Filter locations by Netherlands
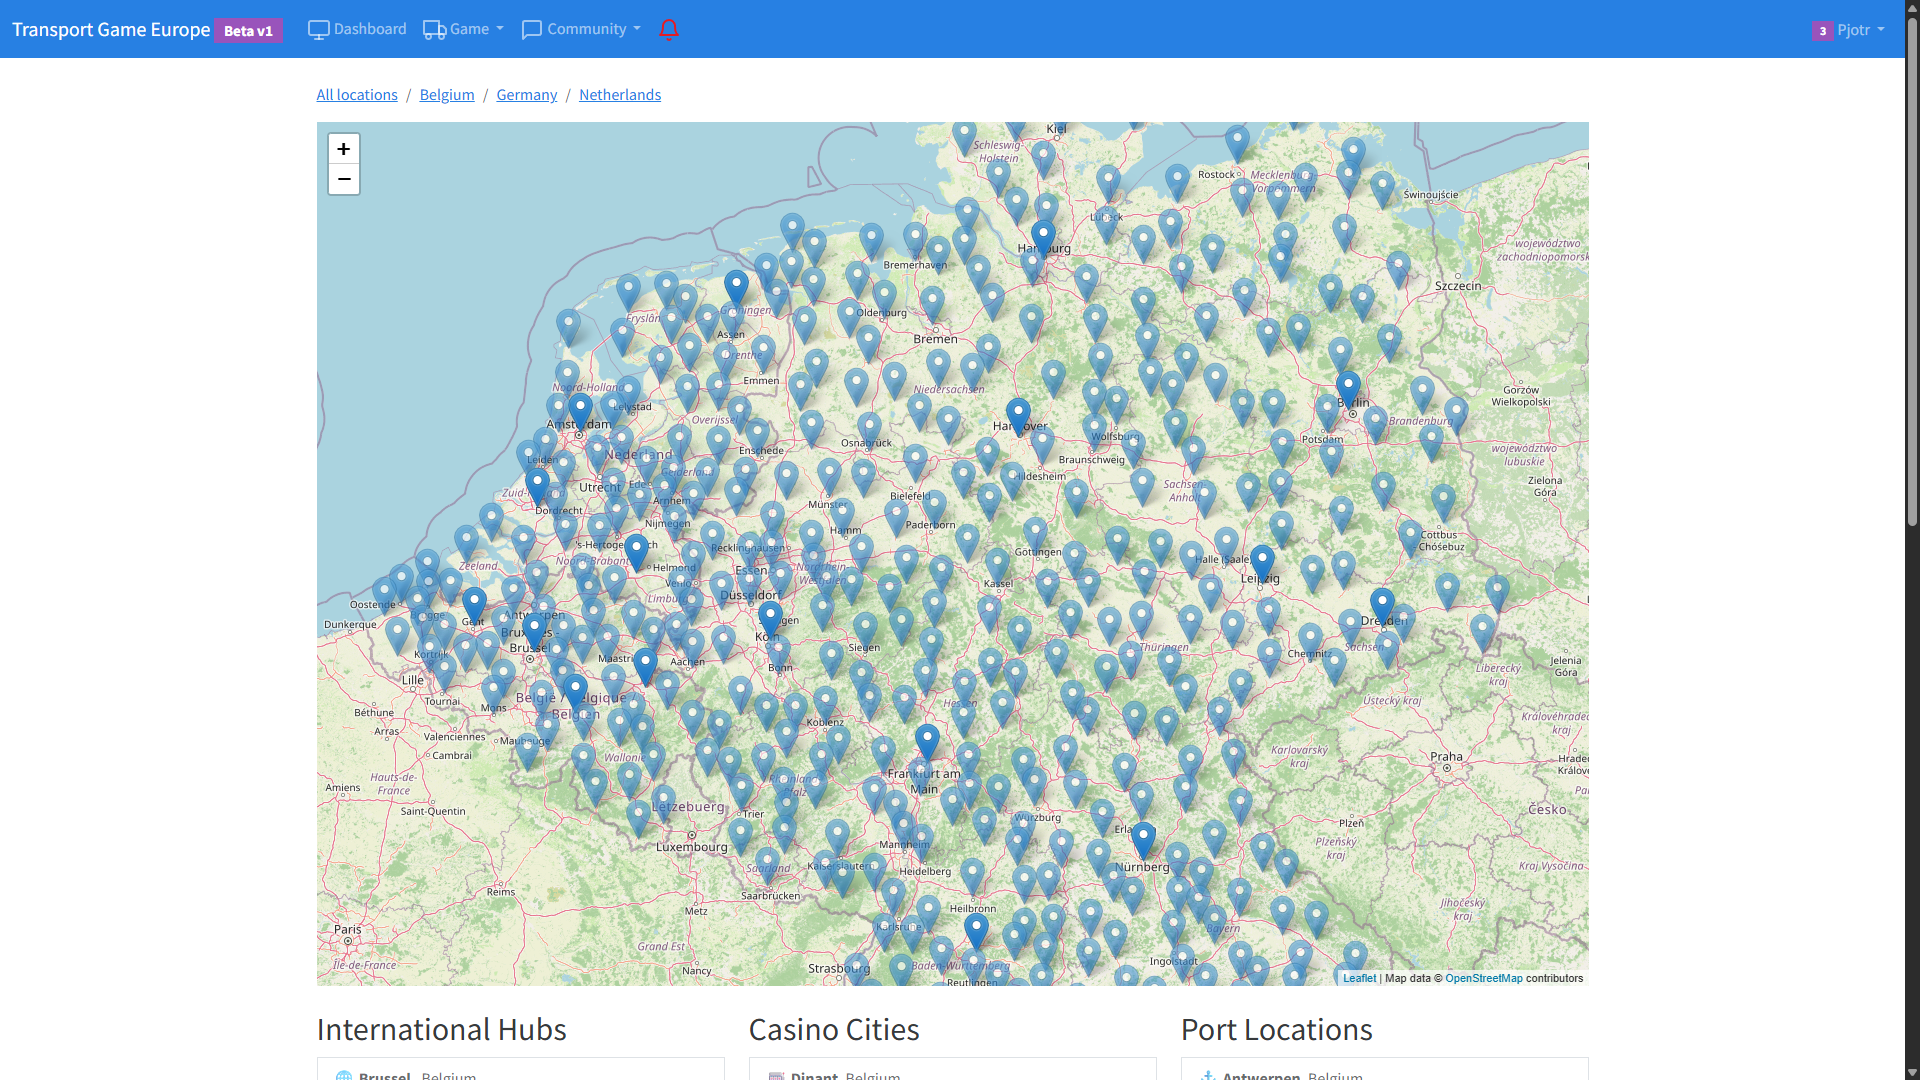1920x1080 pixels. click(620, 94)
